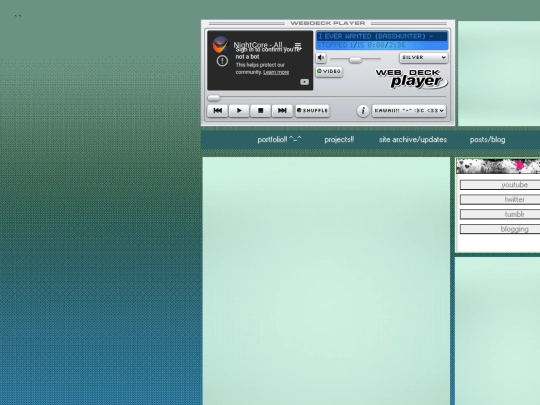Click the sparkly sidebar banner image
This screenshot has width=540, height=405.
(498, 166)
